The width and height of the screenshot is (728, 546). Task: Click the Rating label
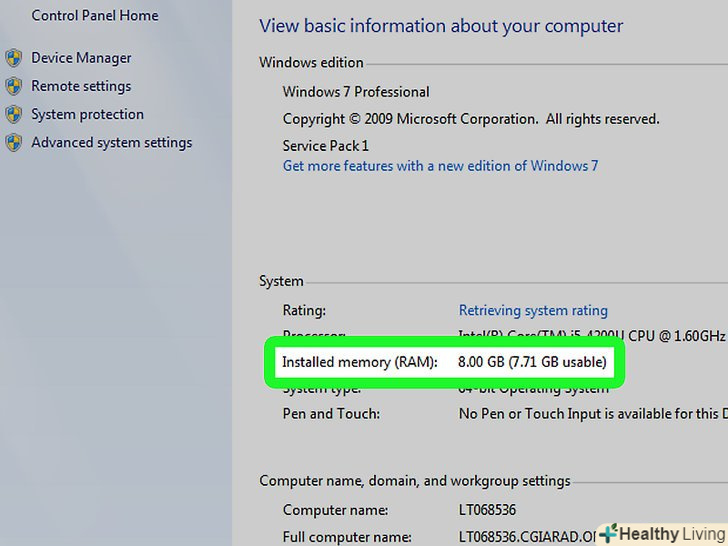coord(304,310)
